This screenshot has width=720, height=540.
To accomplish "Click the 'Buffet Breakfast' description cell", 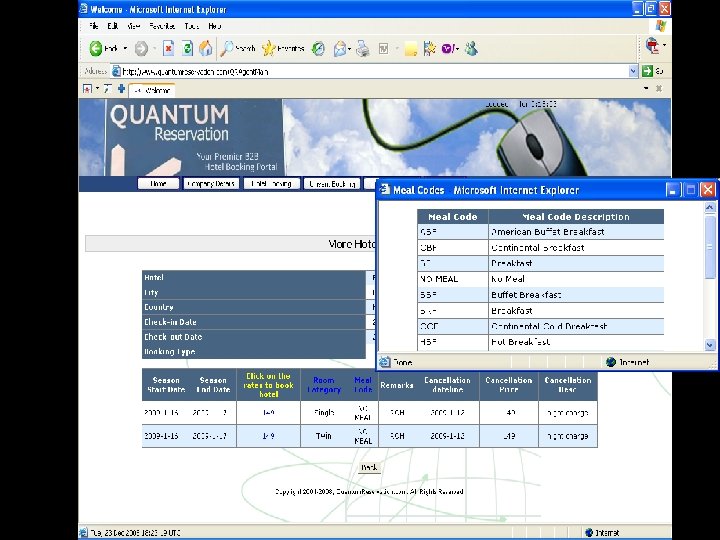I will pos(576,294).
